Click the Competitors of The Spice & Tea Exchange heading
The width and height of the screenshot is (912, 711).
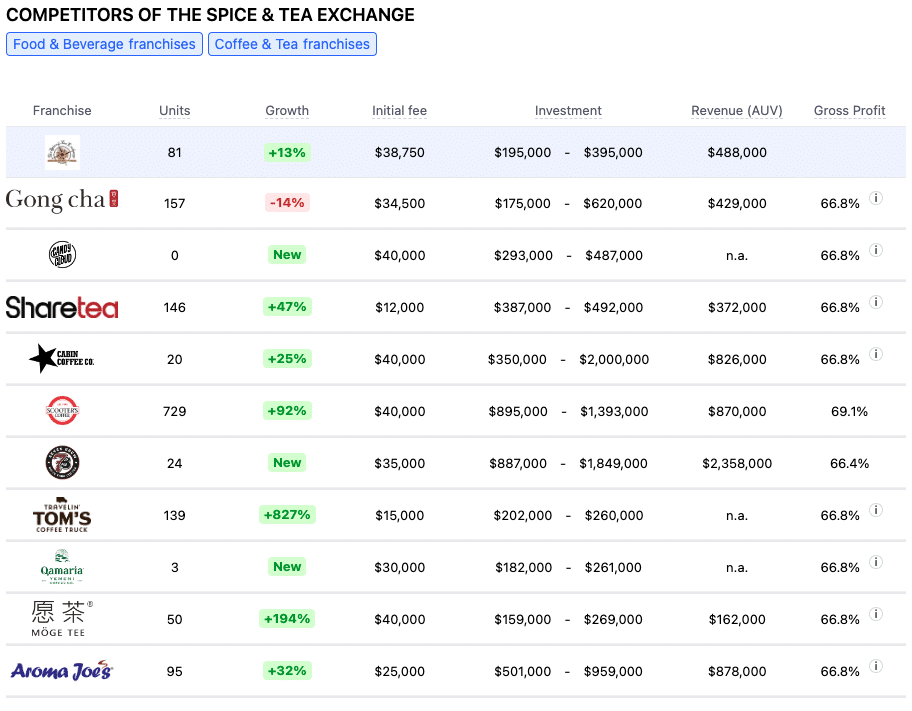(x=210, y=15)
